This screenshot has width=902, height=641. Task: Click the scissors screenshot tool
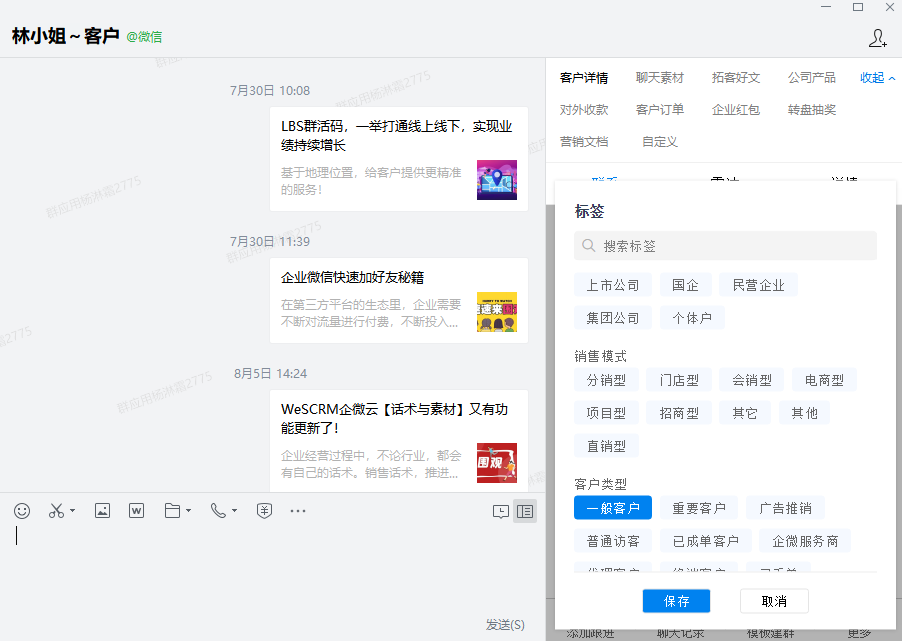[x=56, y=511]
